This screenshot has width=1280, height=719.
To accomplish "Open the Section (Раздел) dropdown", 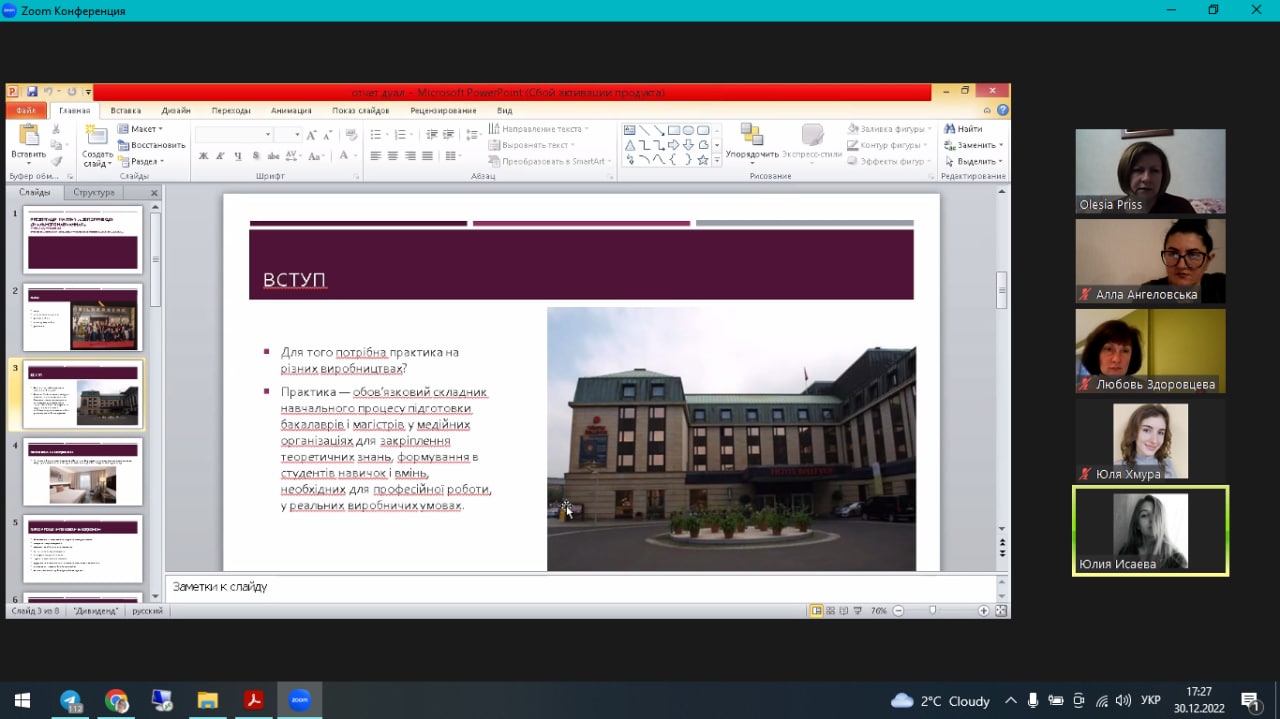I will [x=140, y=161].
